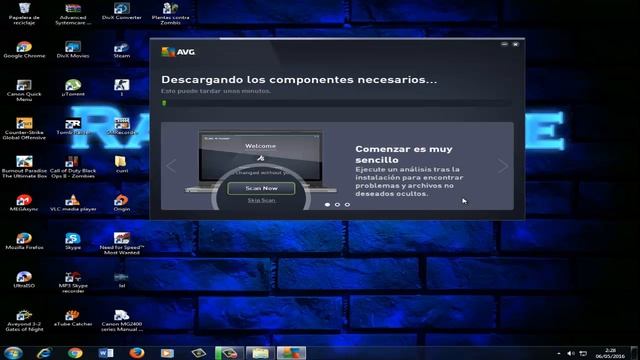Image resolution: width=640 pixels, height=360 pixels.
Task: Click the Scan Now preview image
Action: (261, 188)
